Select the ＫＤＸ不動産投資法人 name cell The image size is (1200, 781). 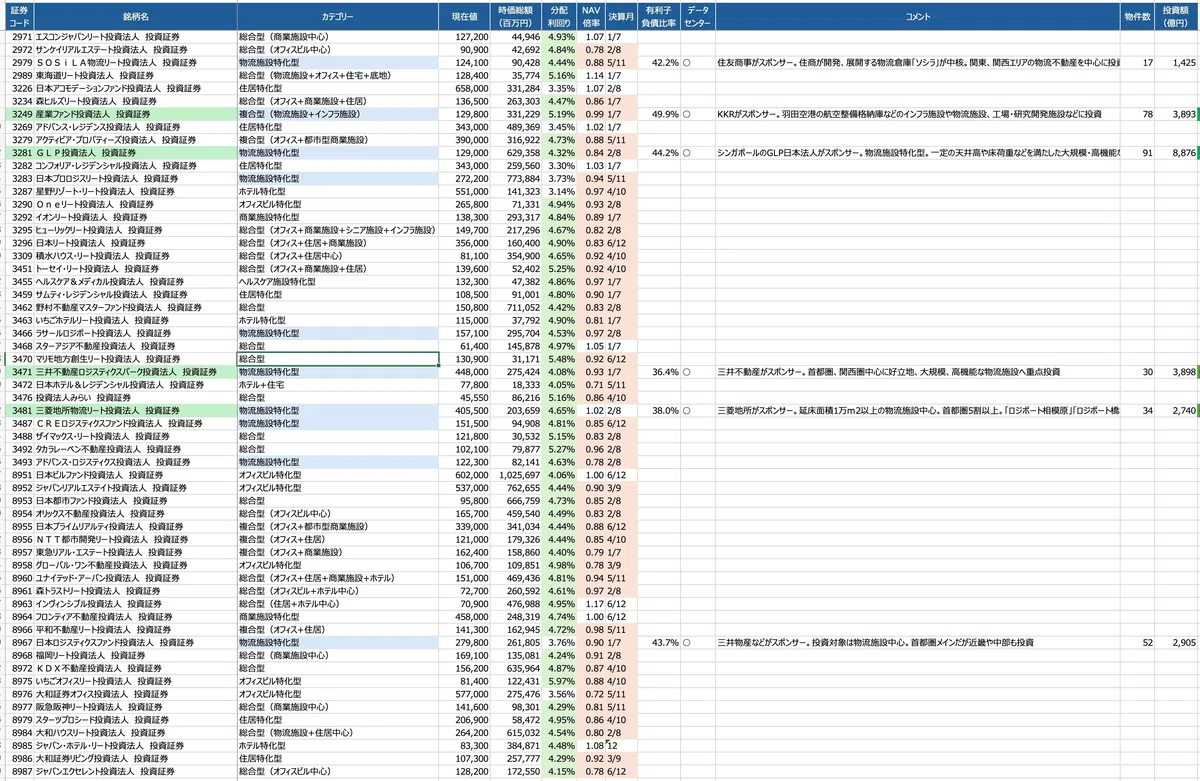coord(136,669)
